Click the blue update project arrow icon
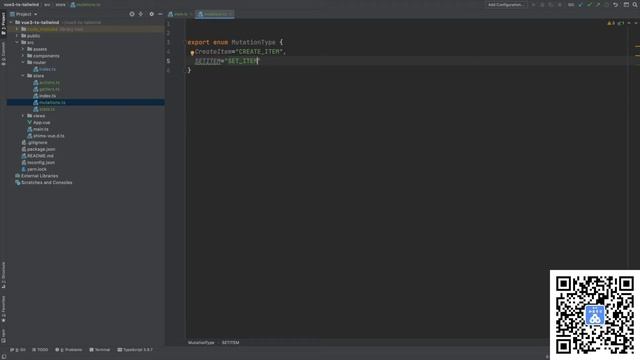Viewport: 640px width, 360px height. point(580,4)
